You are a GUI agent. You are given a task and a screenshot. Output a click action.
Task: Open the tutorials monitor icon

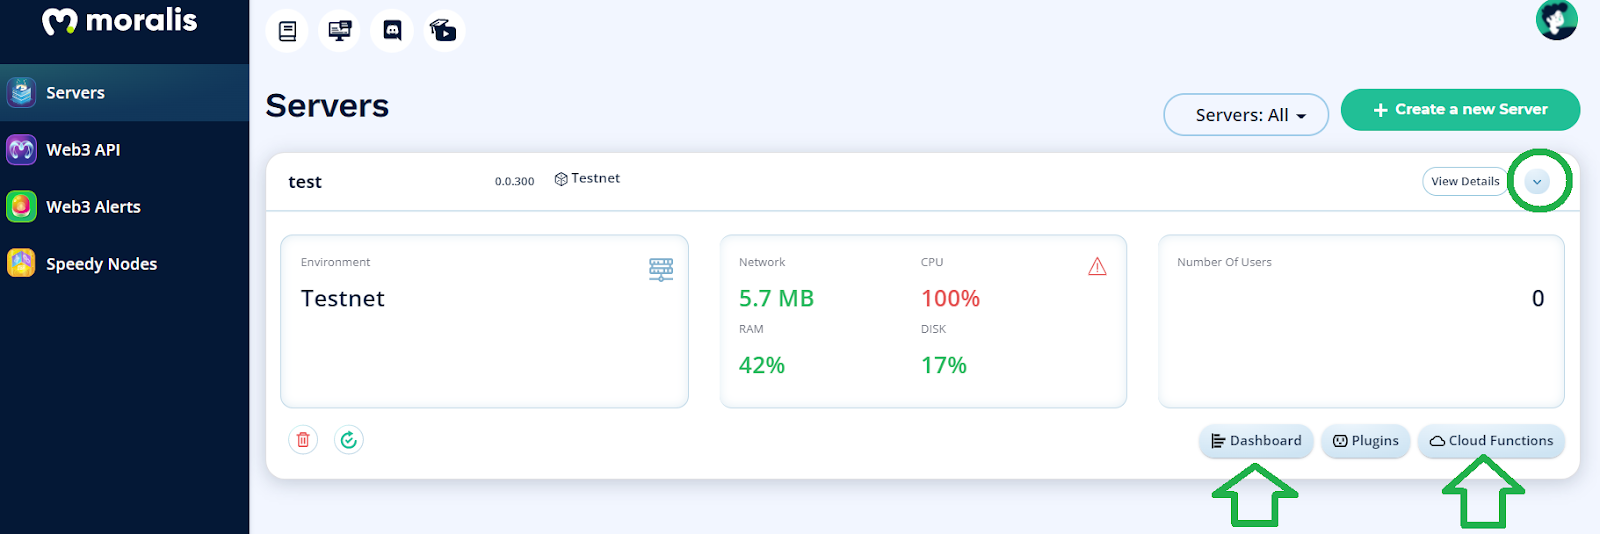[x=340, y=31]
